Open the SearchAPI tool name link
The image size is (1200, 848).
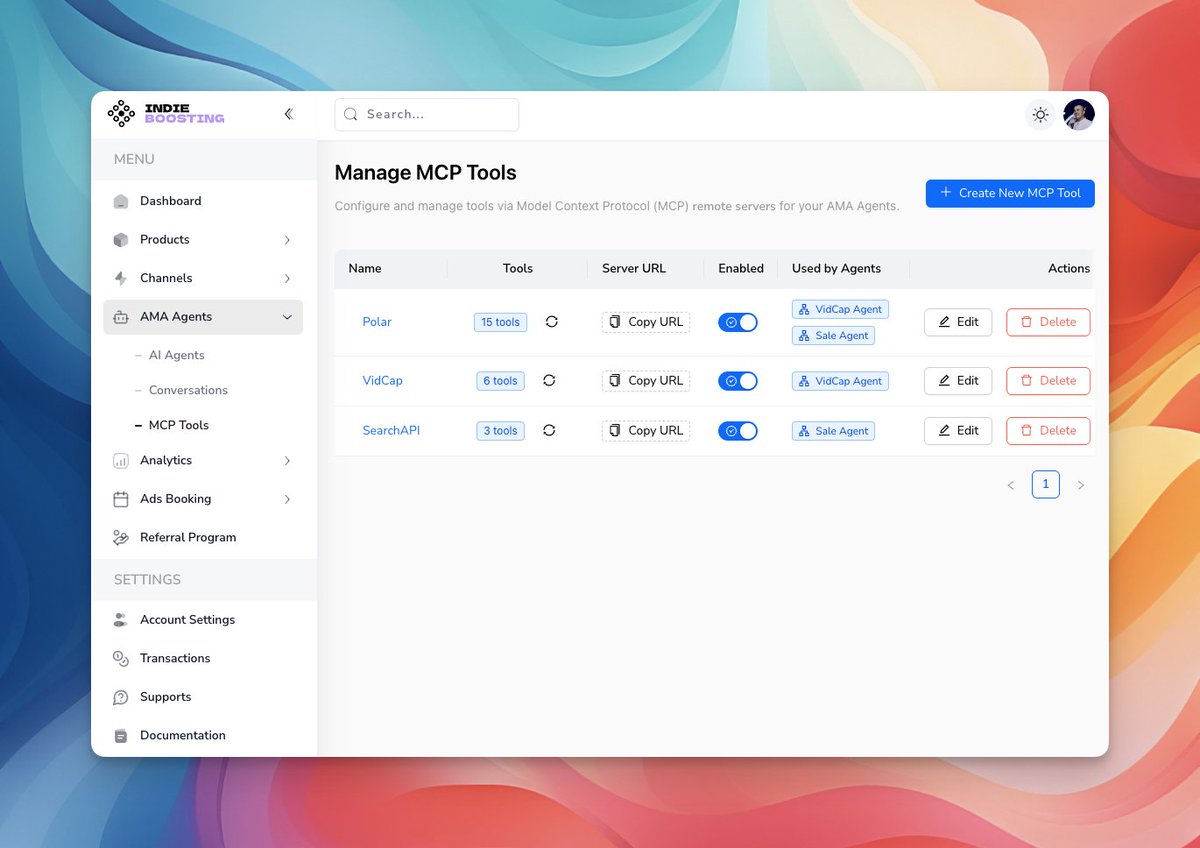click(x=391, y=431)
